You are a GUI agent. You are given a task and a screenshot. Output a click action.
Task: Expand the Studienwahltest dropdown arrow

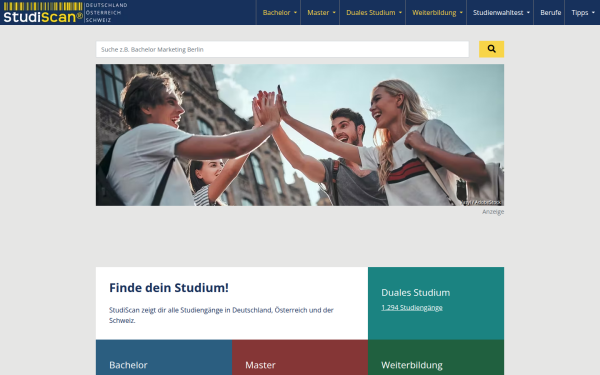coord(528,13)
